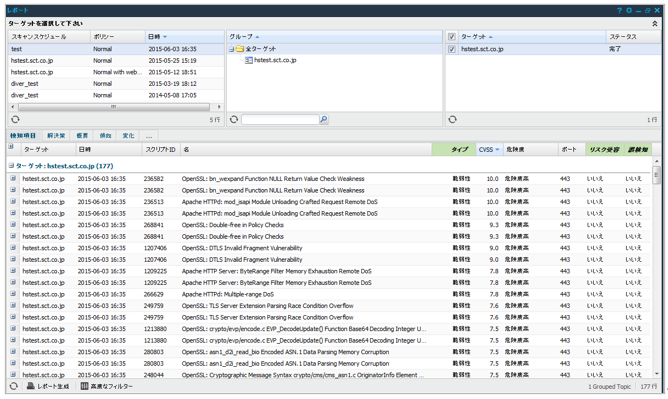Click findings scrollbar down arrow
This screenshot has width=668, height=399.
(656, 373)
